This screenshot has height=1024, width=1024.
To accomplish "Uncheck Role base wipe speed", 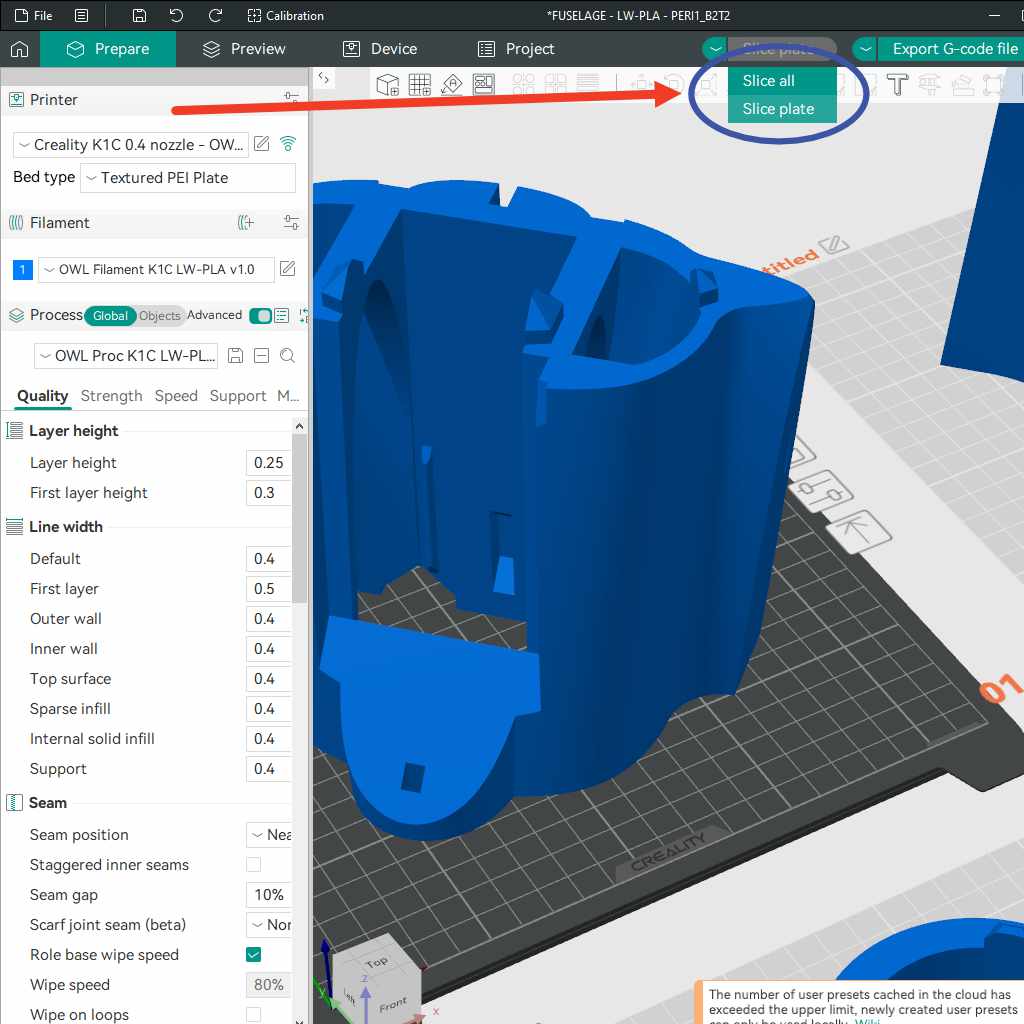I will click(x=254, y=955).
